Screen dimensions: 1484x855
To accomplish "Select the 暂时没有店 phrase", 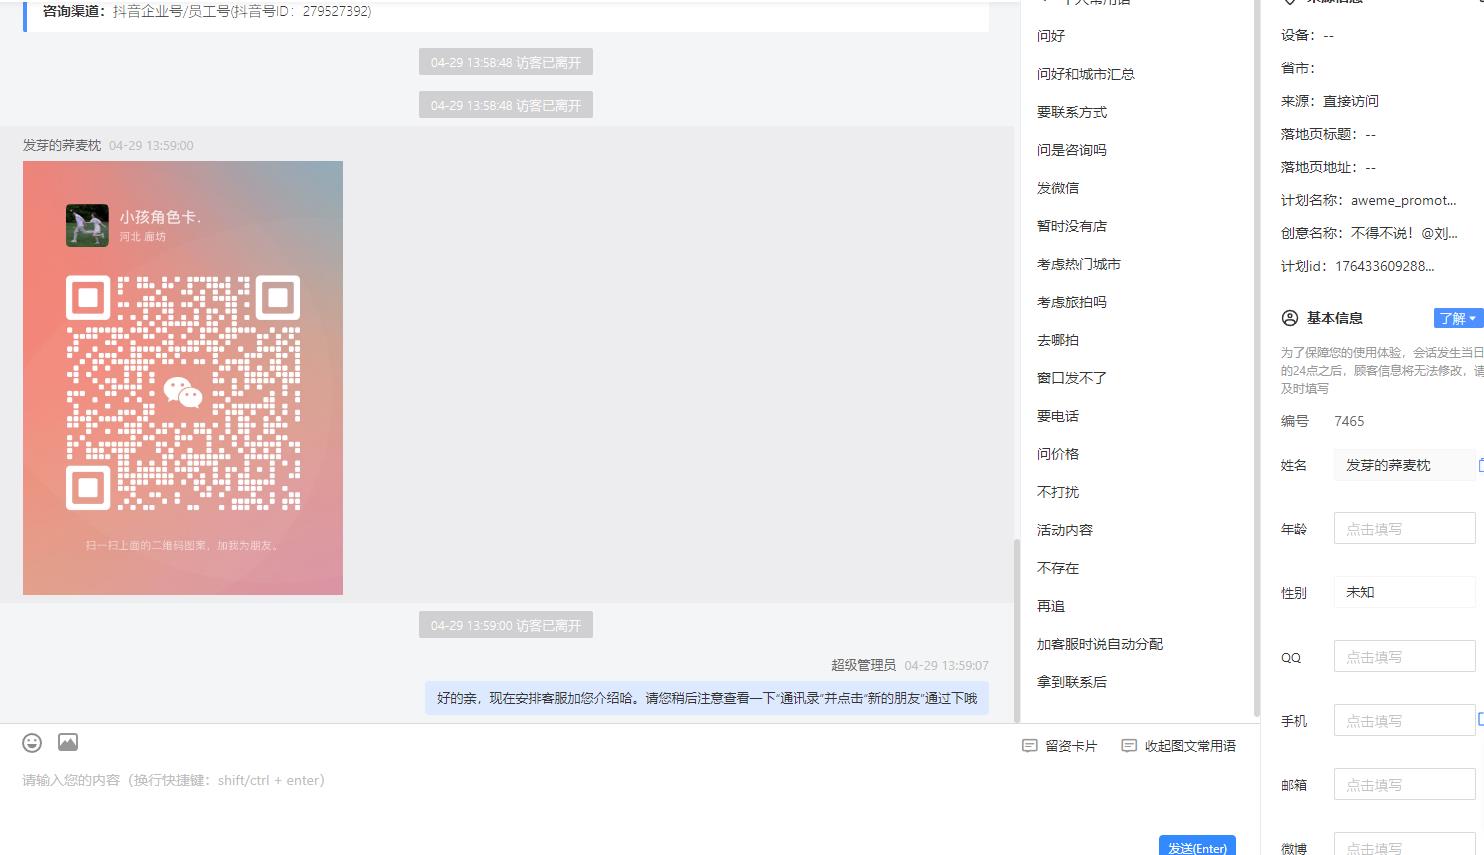I will pyautogui.click(x=1072, y=226).
